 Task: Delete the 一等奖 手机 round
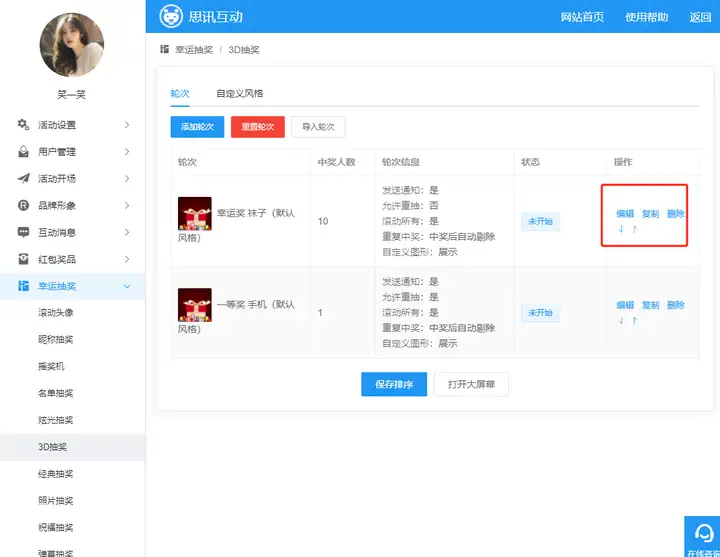click(675, 305)
